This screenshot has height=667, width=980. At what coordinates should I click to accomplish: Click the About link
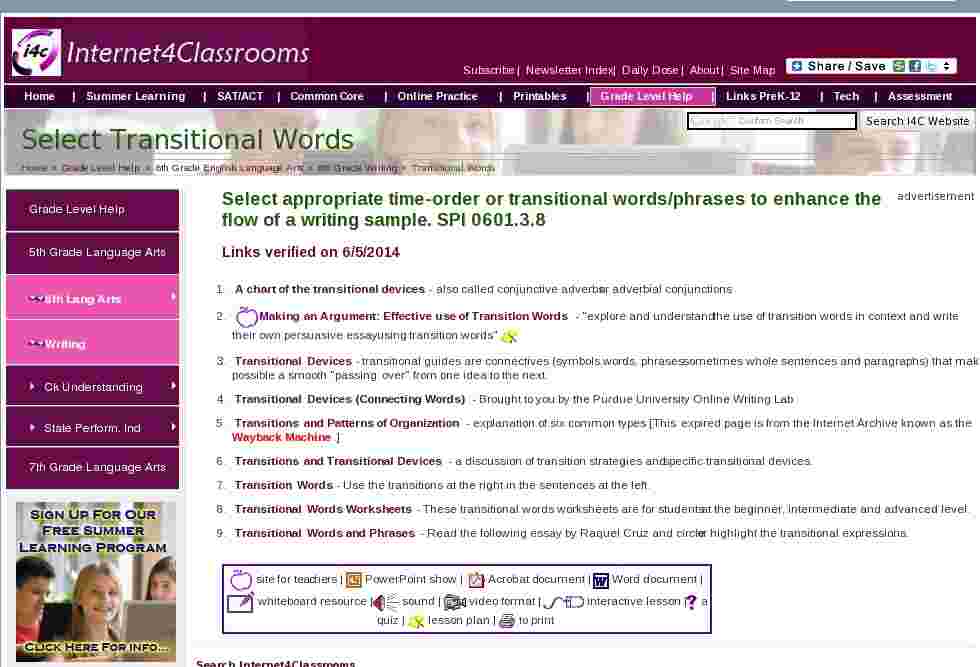point(704,70)
